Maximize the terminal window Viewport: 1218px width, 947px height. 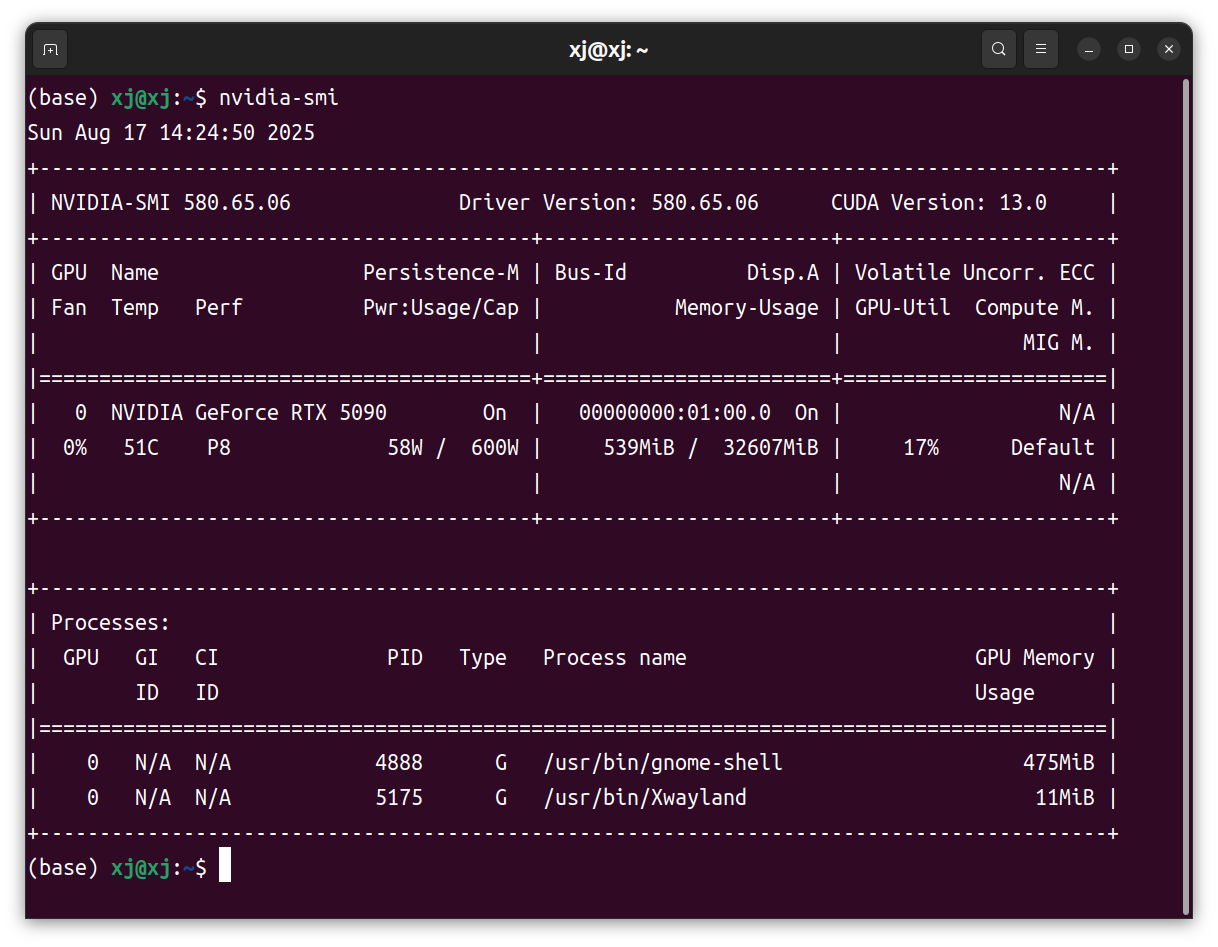click(x=1129, y=49)
